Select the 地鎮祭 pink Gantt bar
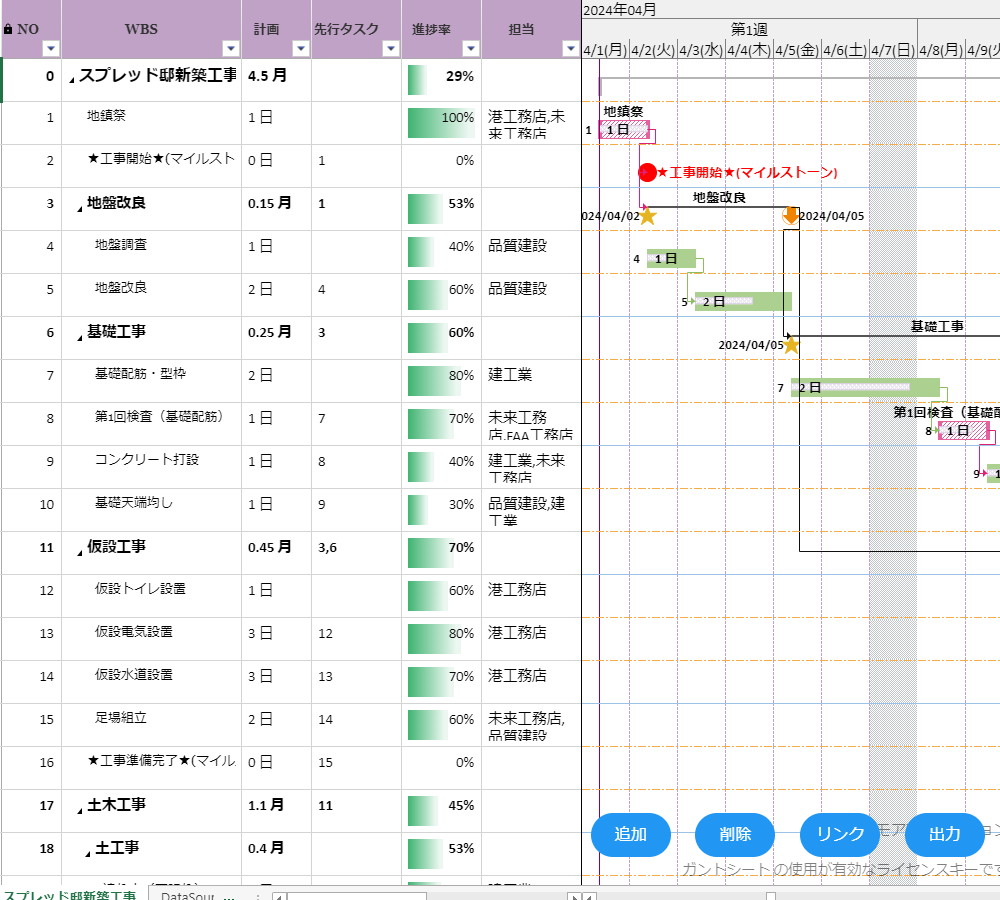 [624, 130]
